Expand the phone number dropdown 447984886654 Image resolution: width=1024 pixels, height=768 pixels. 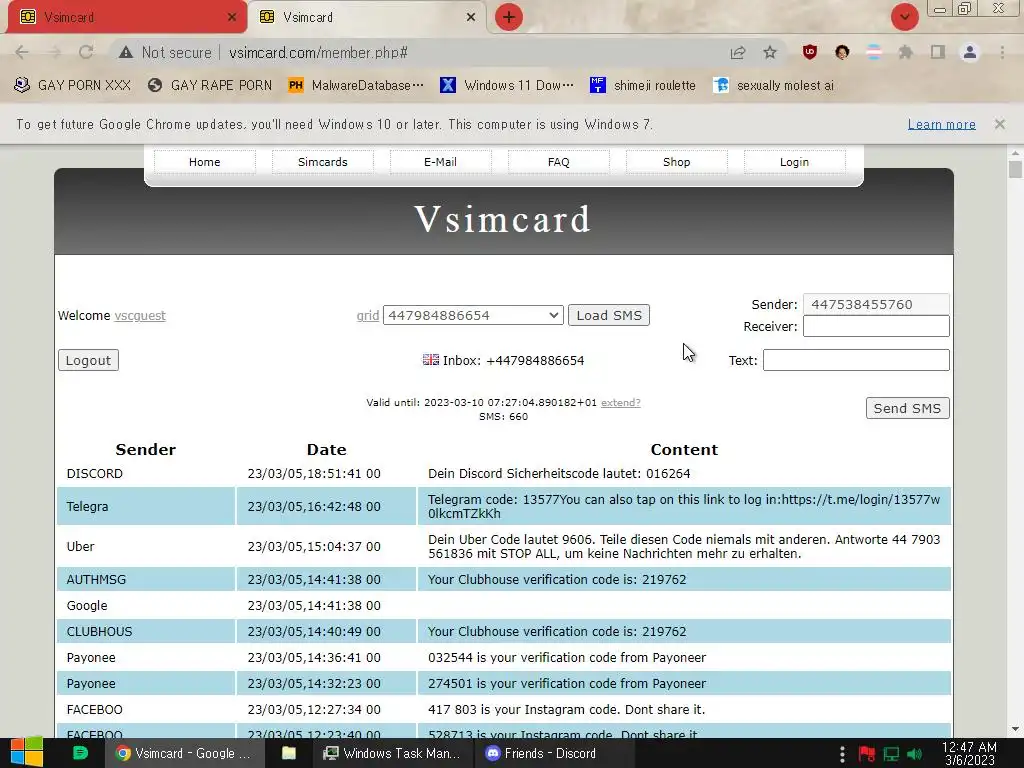(x=473, y=315)
